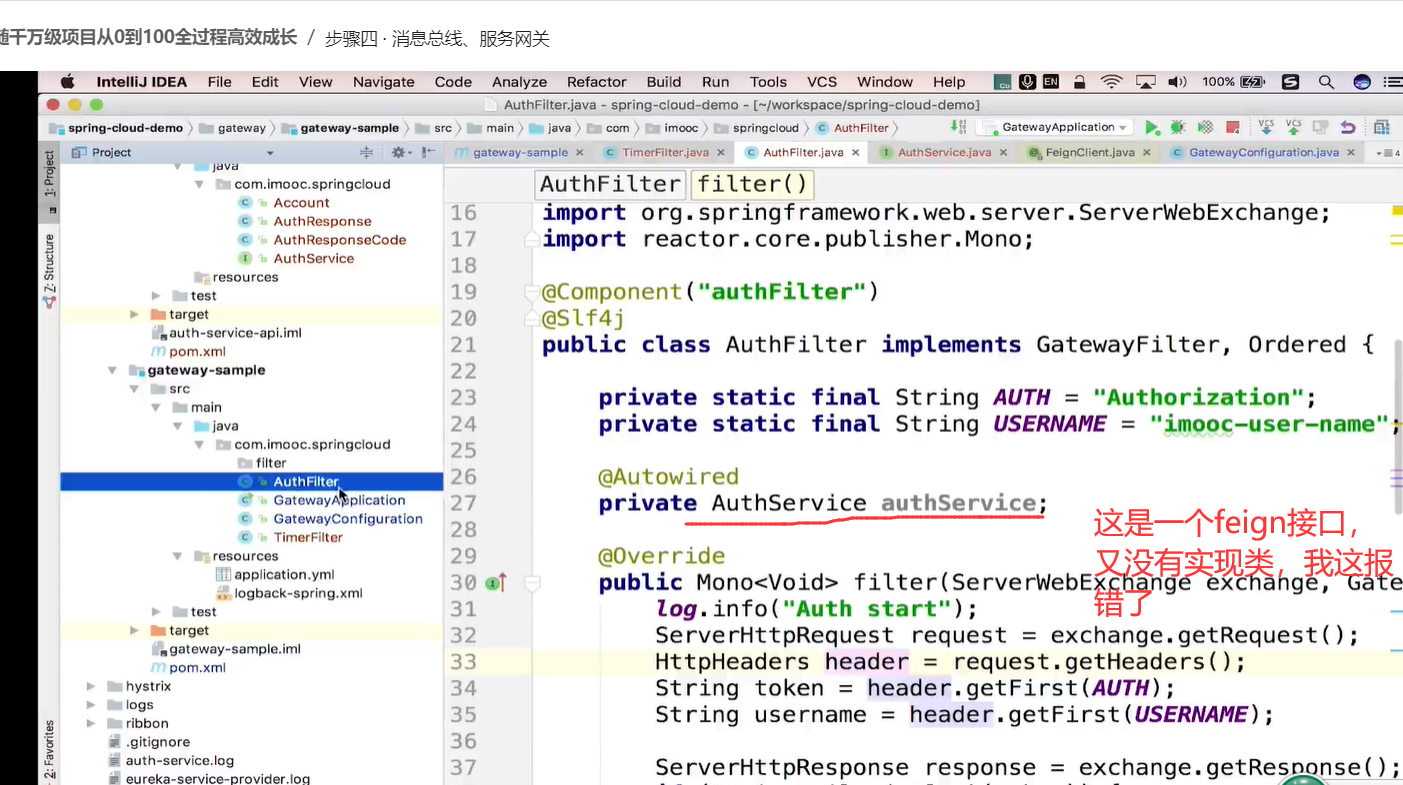
Task: Collapse the gateway-sample main folder
Action: click(x=156, y=407)
